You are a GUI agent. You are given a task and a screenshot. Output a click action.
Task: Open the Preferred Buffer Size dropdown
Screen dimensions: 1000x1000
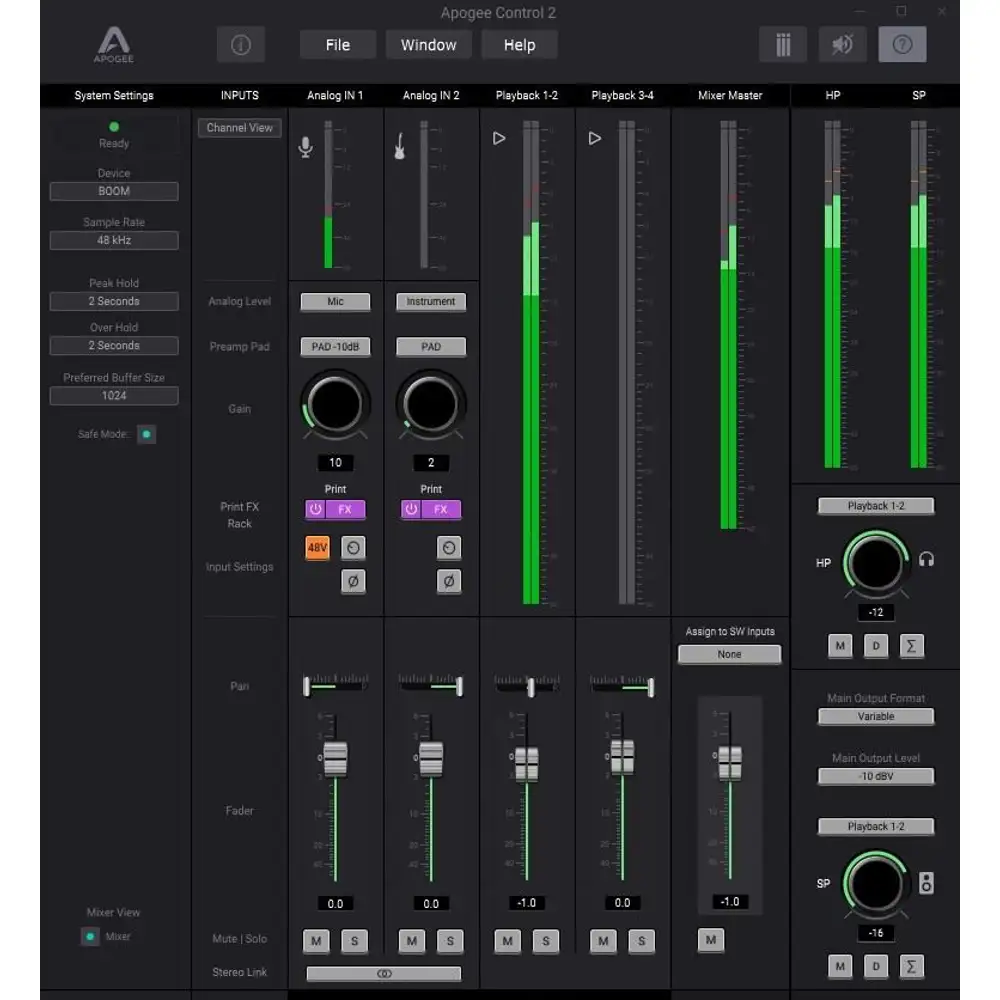point(114,395)
